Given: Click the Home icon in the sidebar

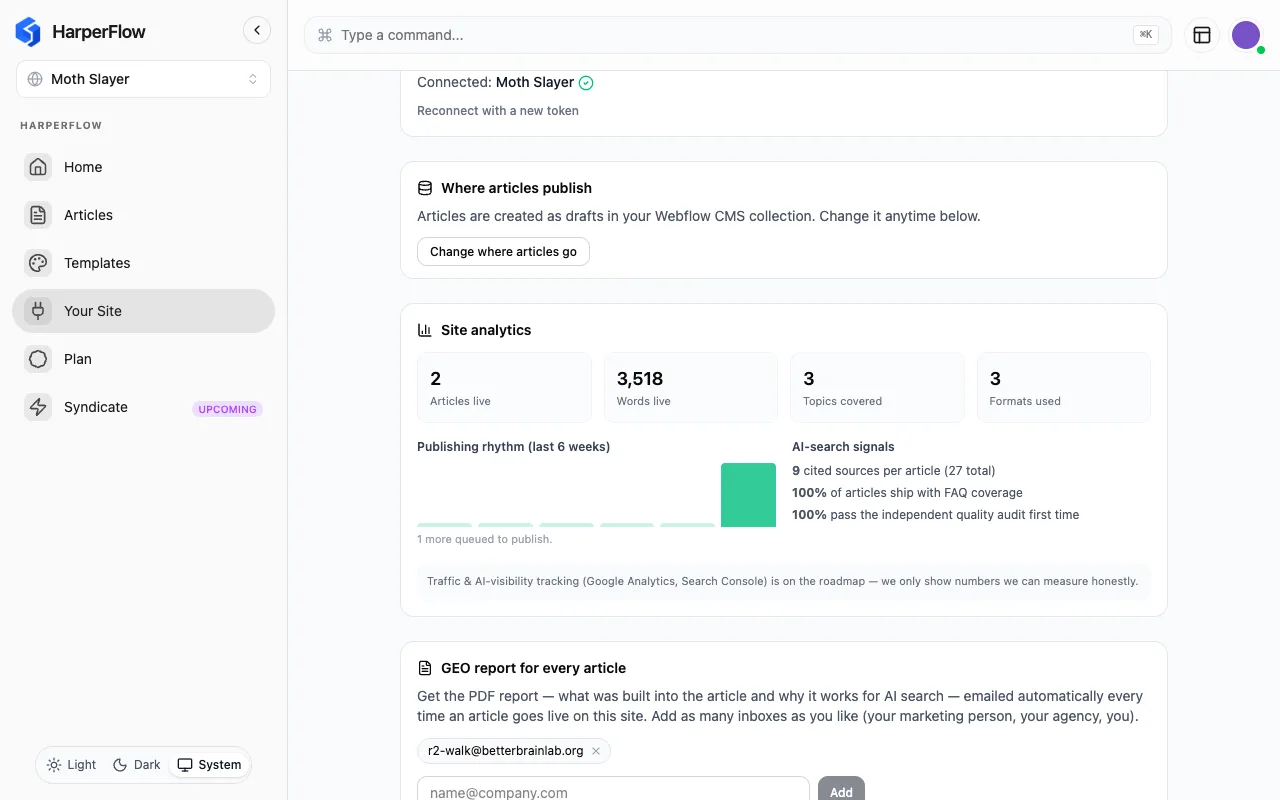Looking at the screenshot, I should click(x=38, y=167).
